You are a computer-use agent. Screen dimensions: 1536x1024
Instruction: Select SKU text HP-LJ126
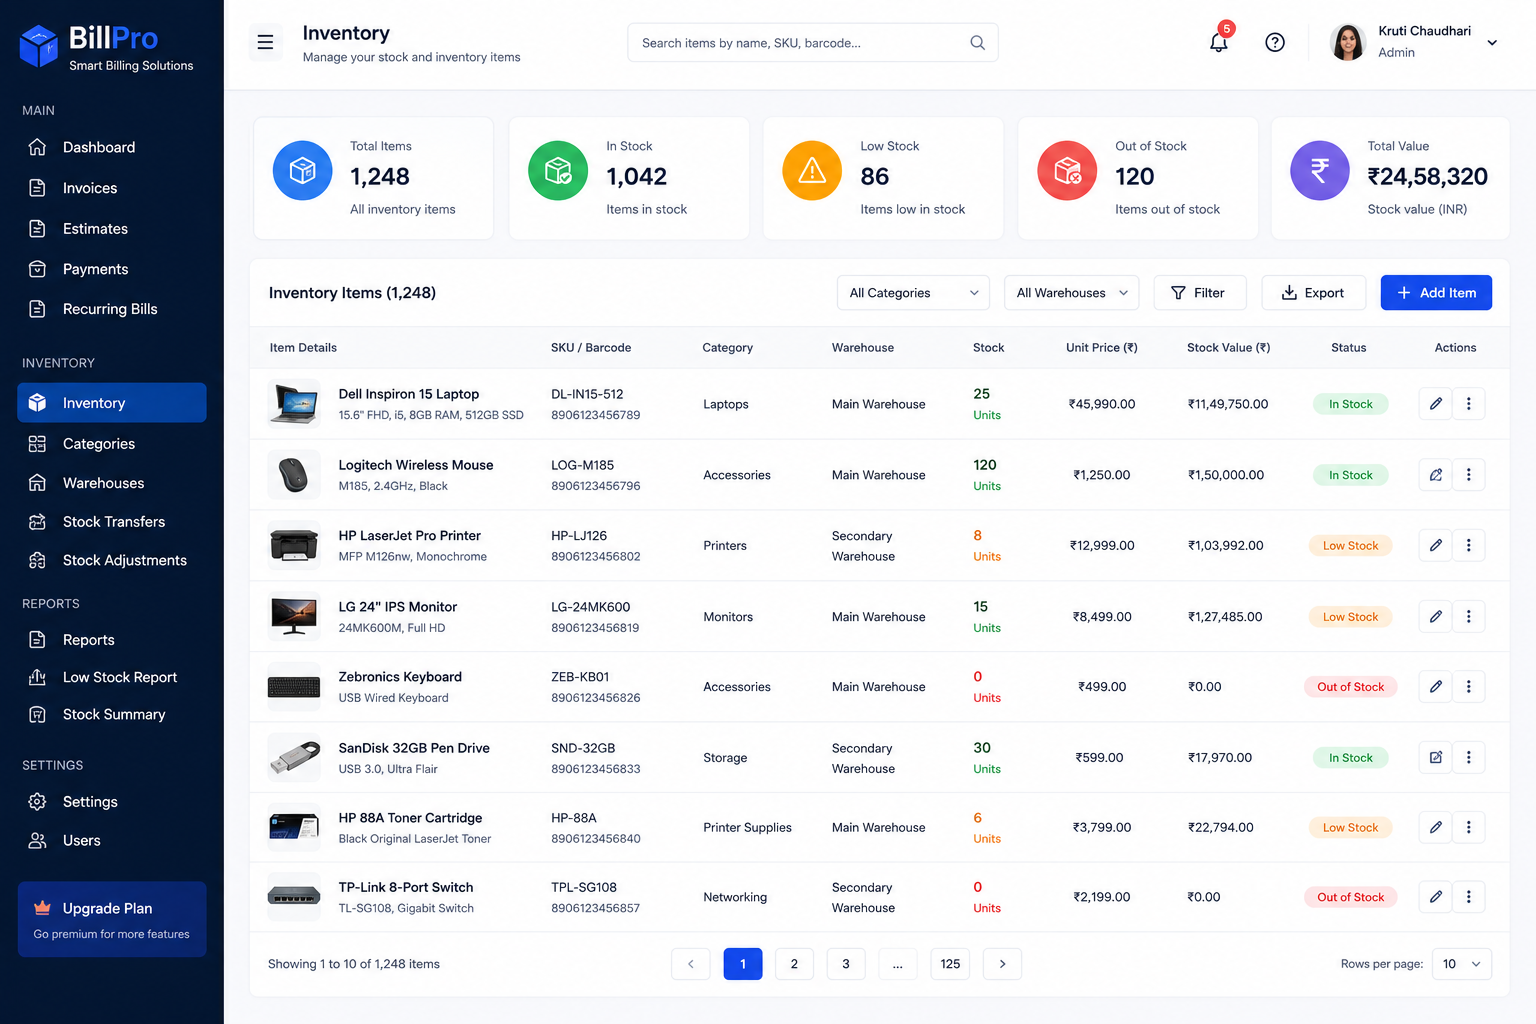[579, 536]
